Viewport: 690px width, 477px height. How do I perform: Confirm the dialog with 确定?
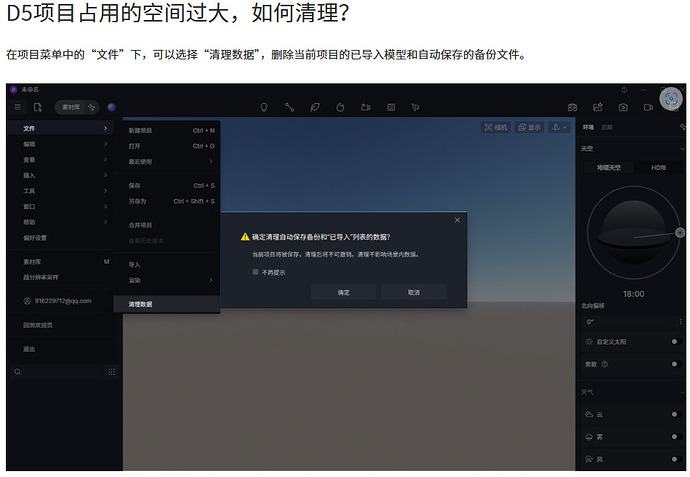pyautogui.click(x=344, y=292)
